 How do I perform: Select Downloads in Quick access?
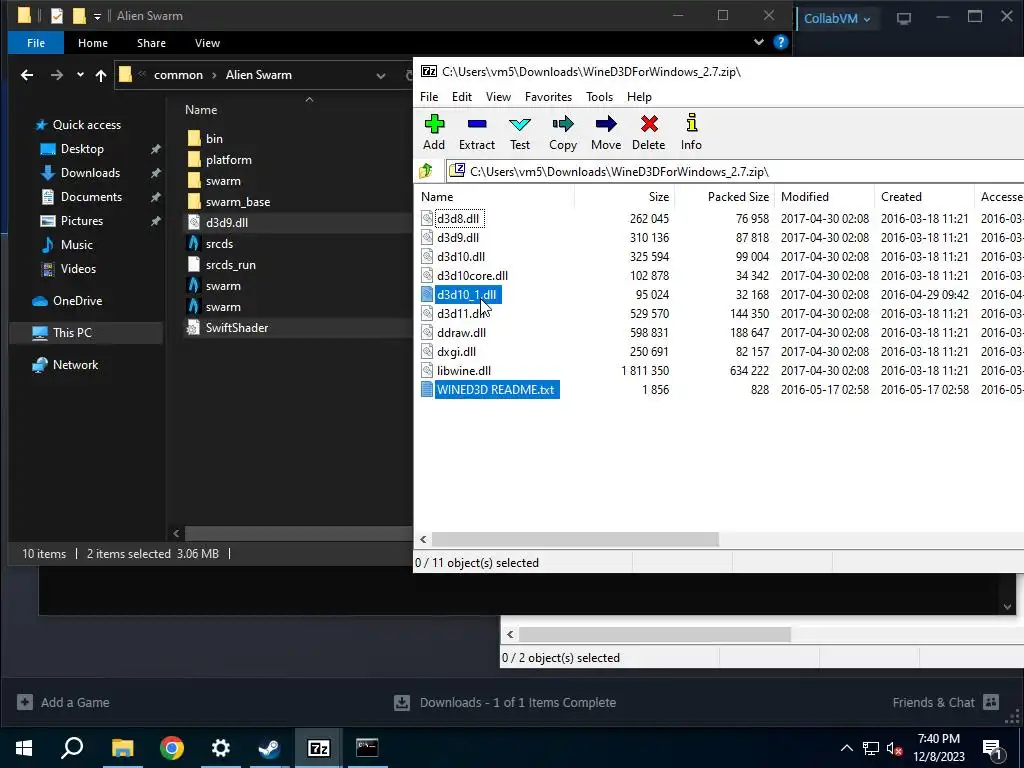point(90,173)
